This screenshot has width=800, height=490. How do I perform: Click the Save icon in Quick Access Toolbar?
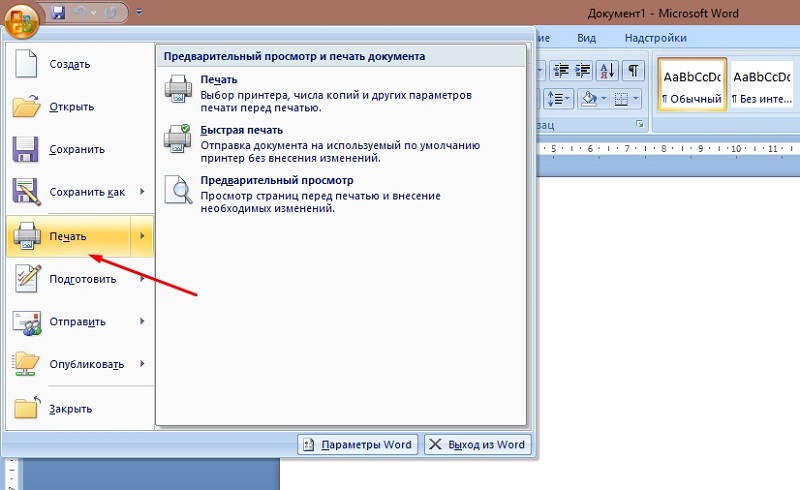pyautogui.click(x=57, y=13)
